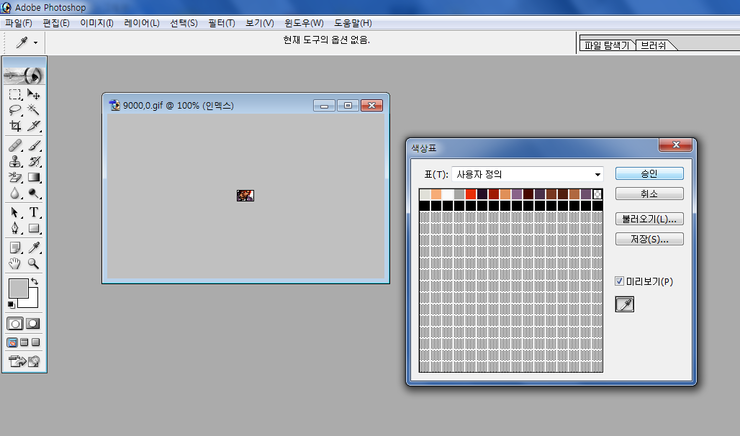This screenshot has width=740, height=436.
Task: Select the Crop tool
Action: click(x=15, y=126)
